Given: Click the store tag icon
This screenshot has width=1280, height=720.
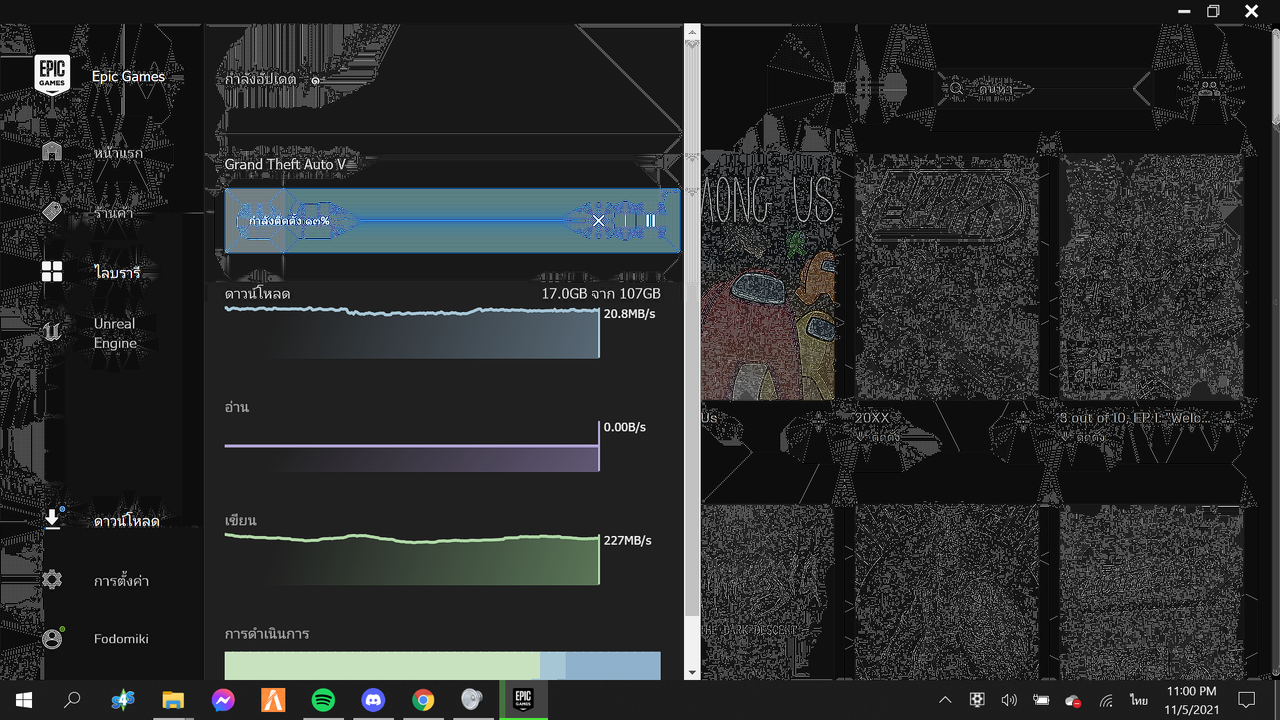Looking at the screenshot, I should (x=52, y=212).
